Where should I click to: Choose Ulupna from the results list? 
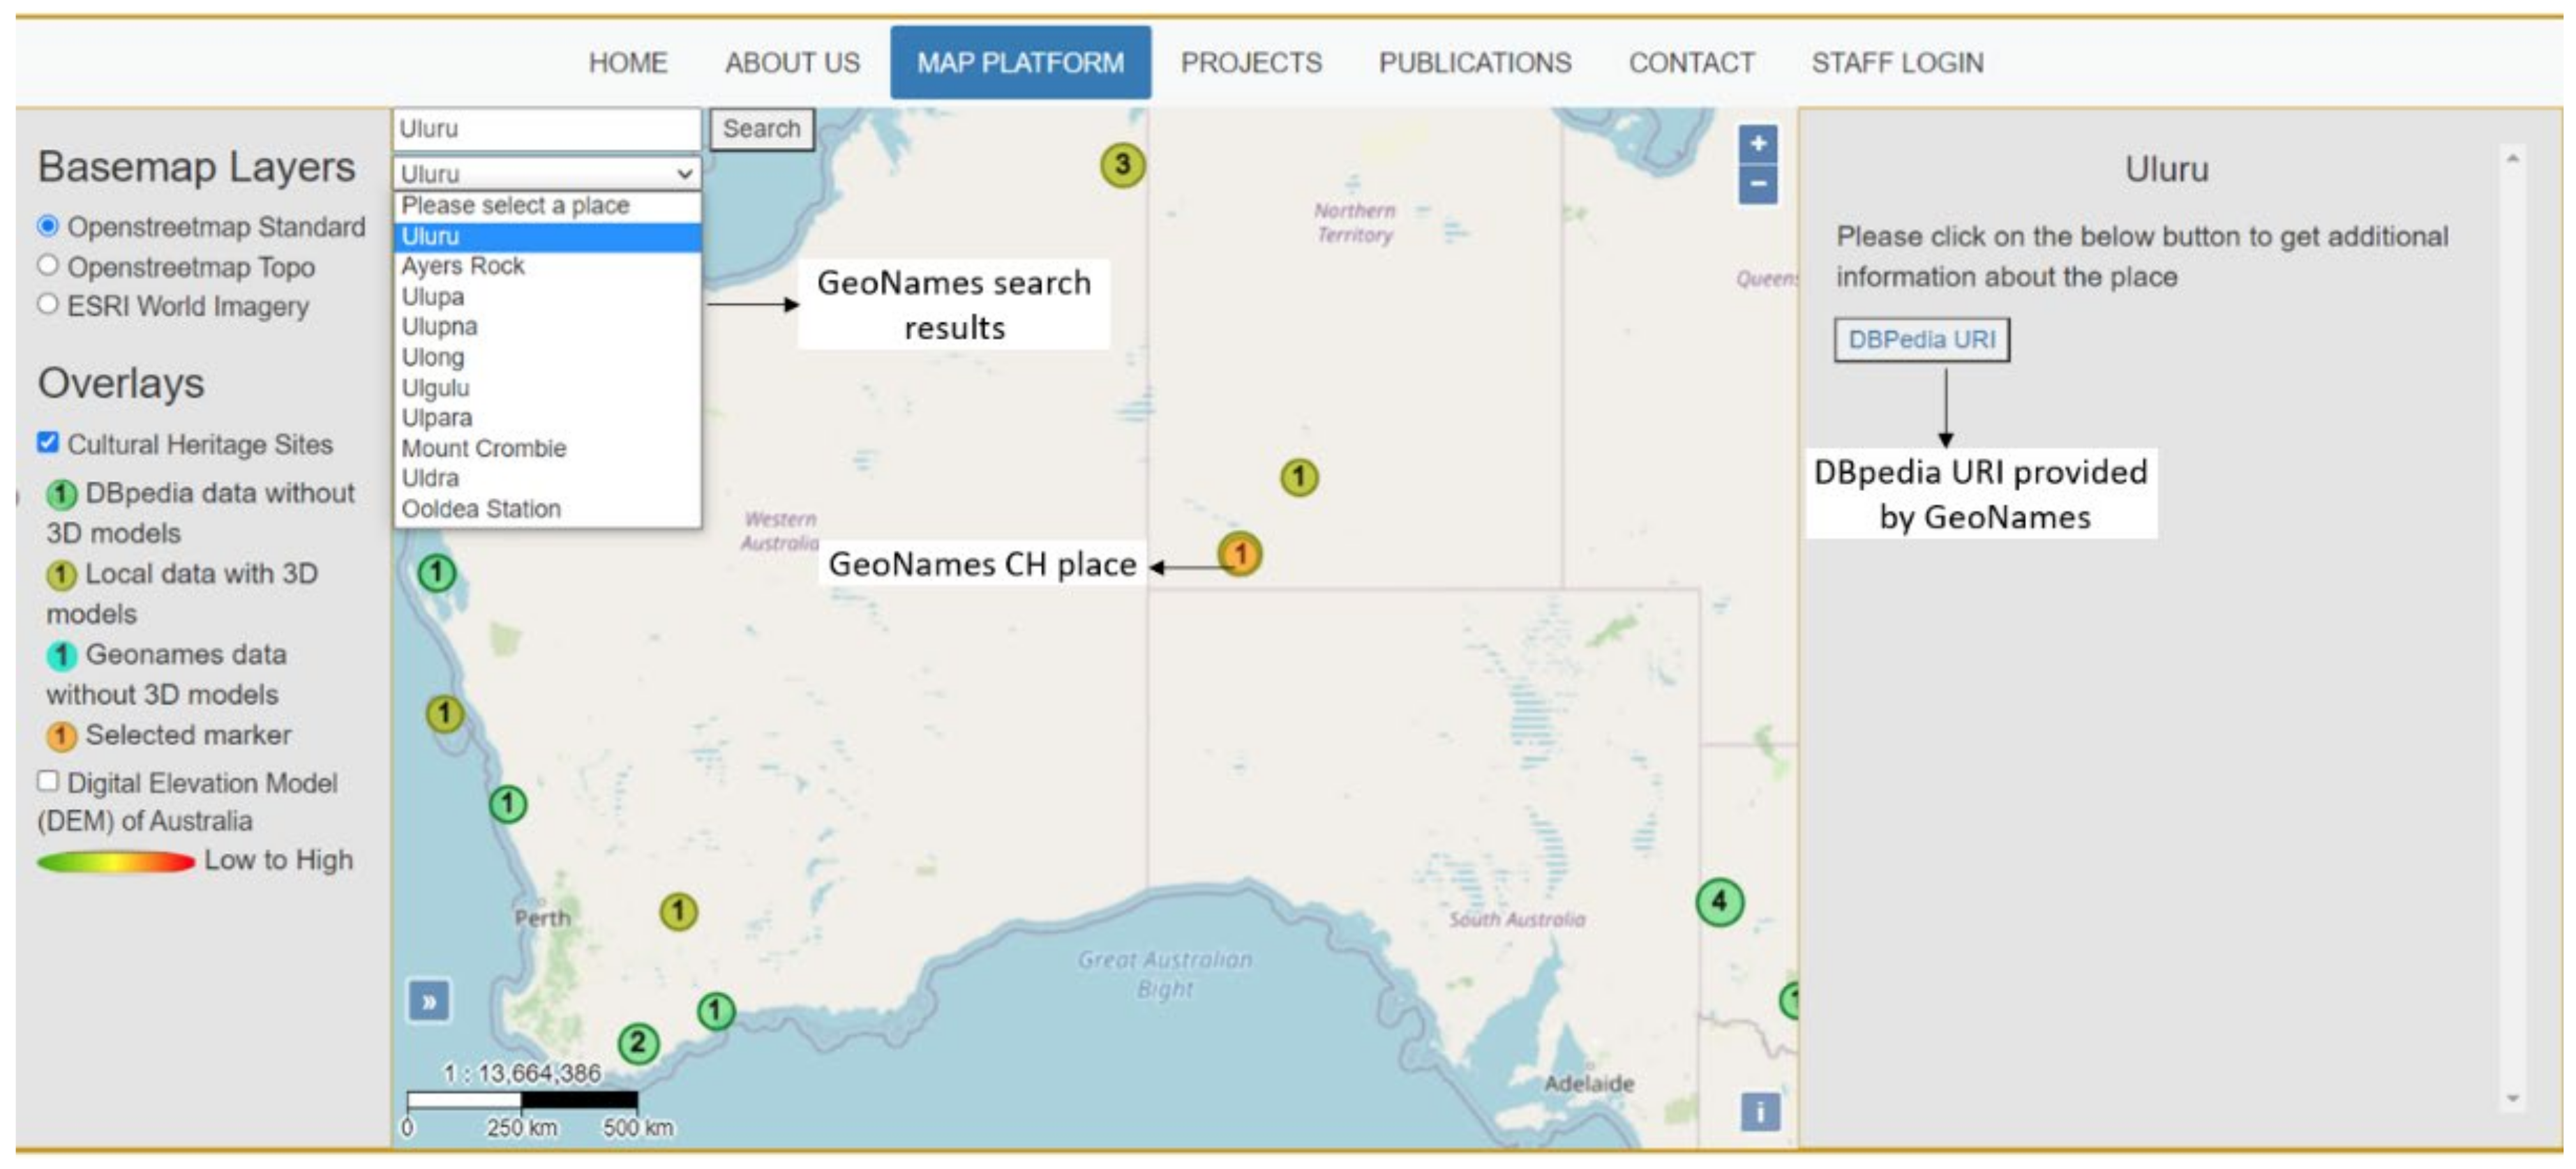pos(547,327)
